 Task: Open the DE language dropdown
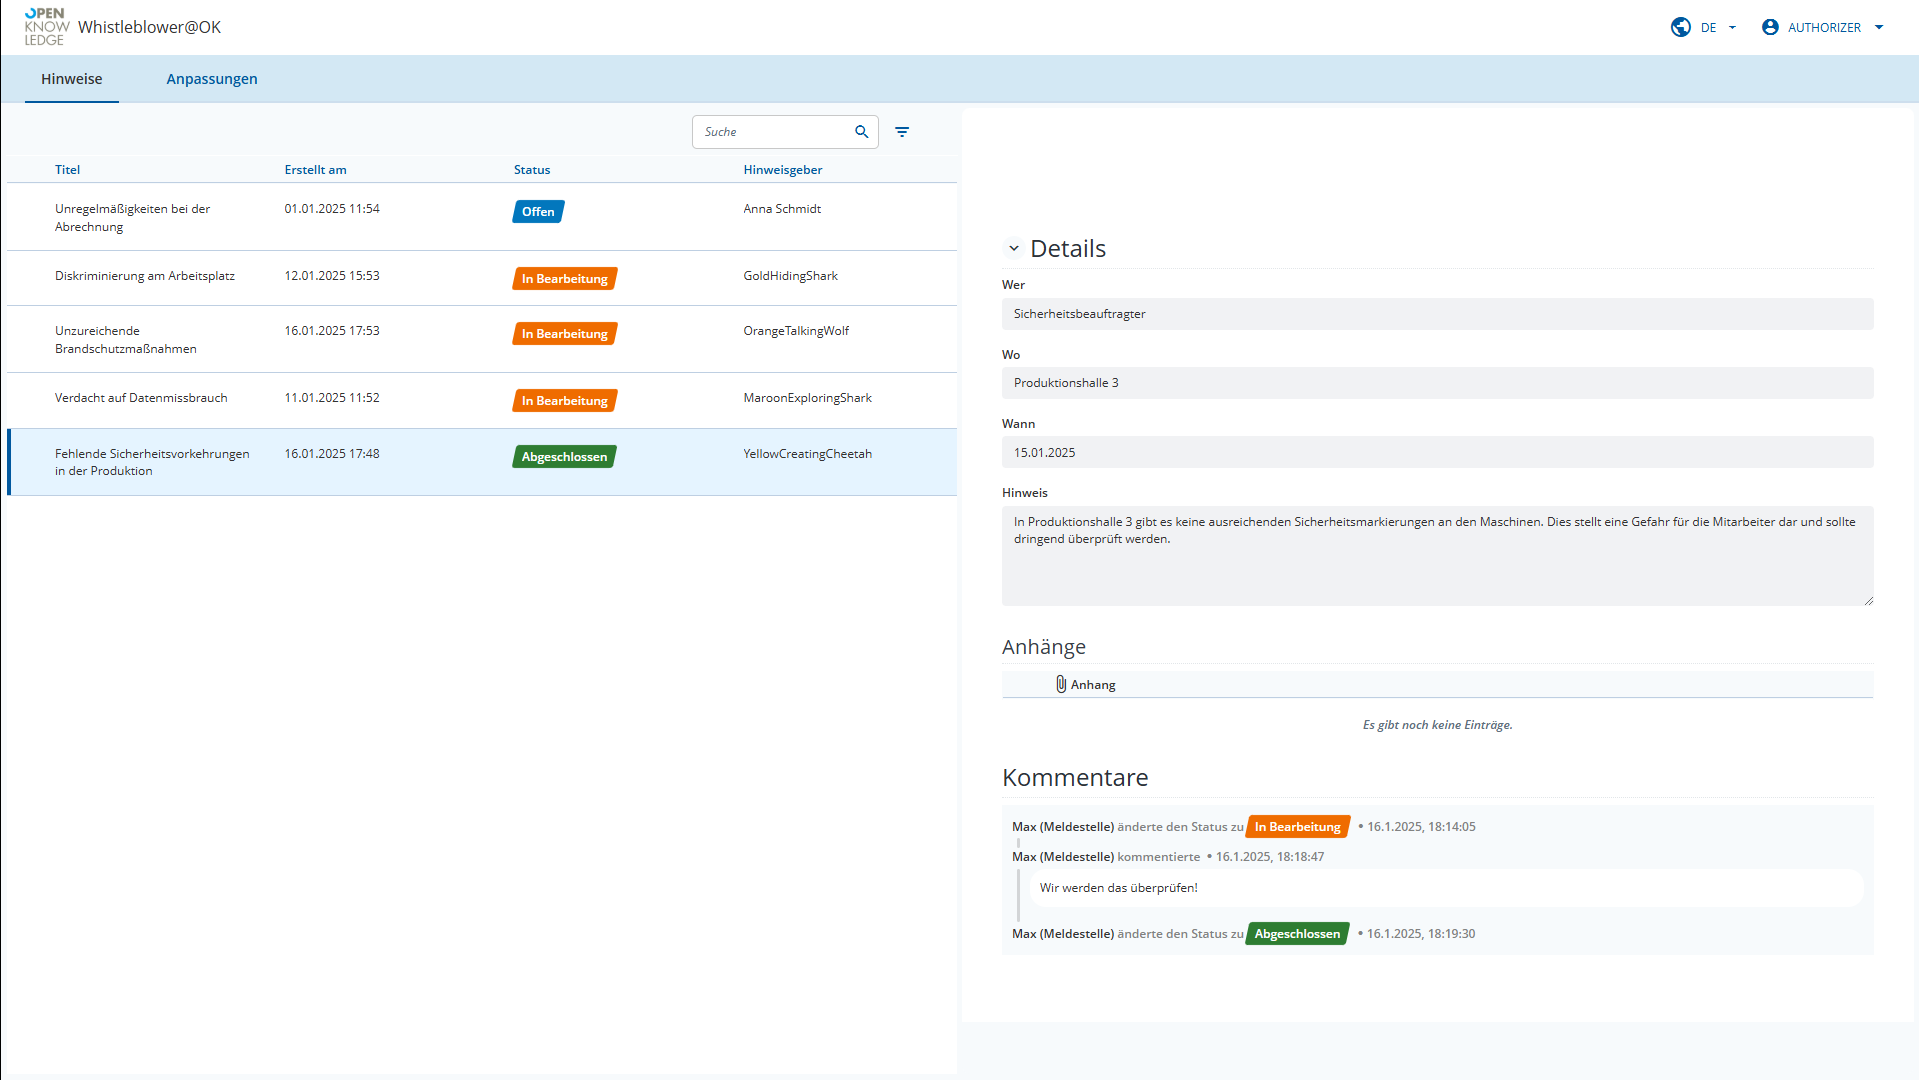(1718, 27)
